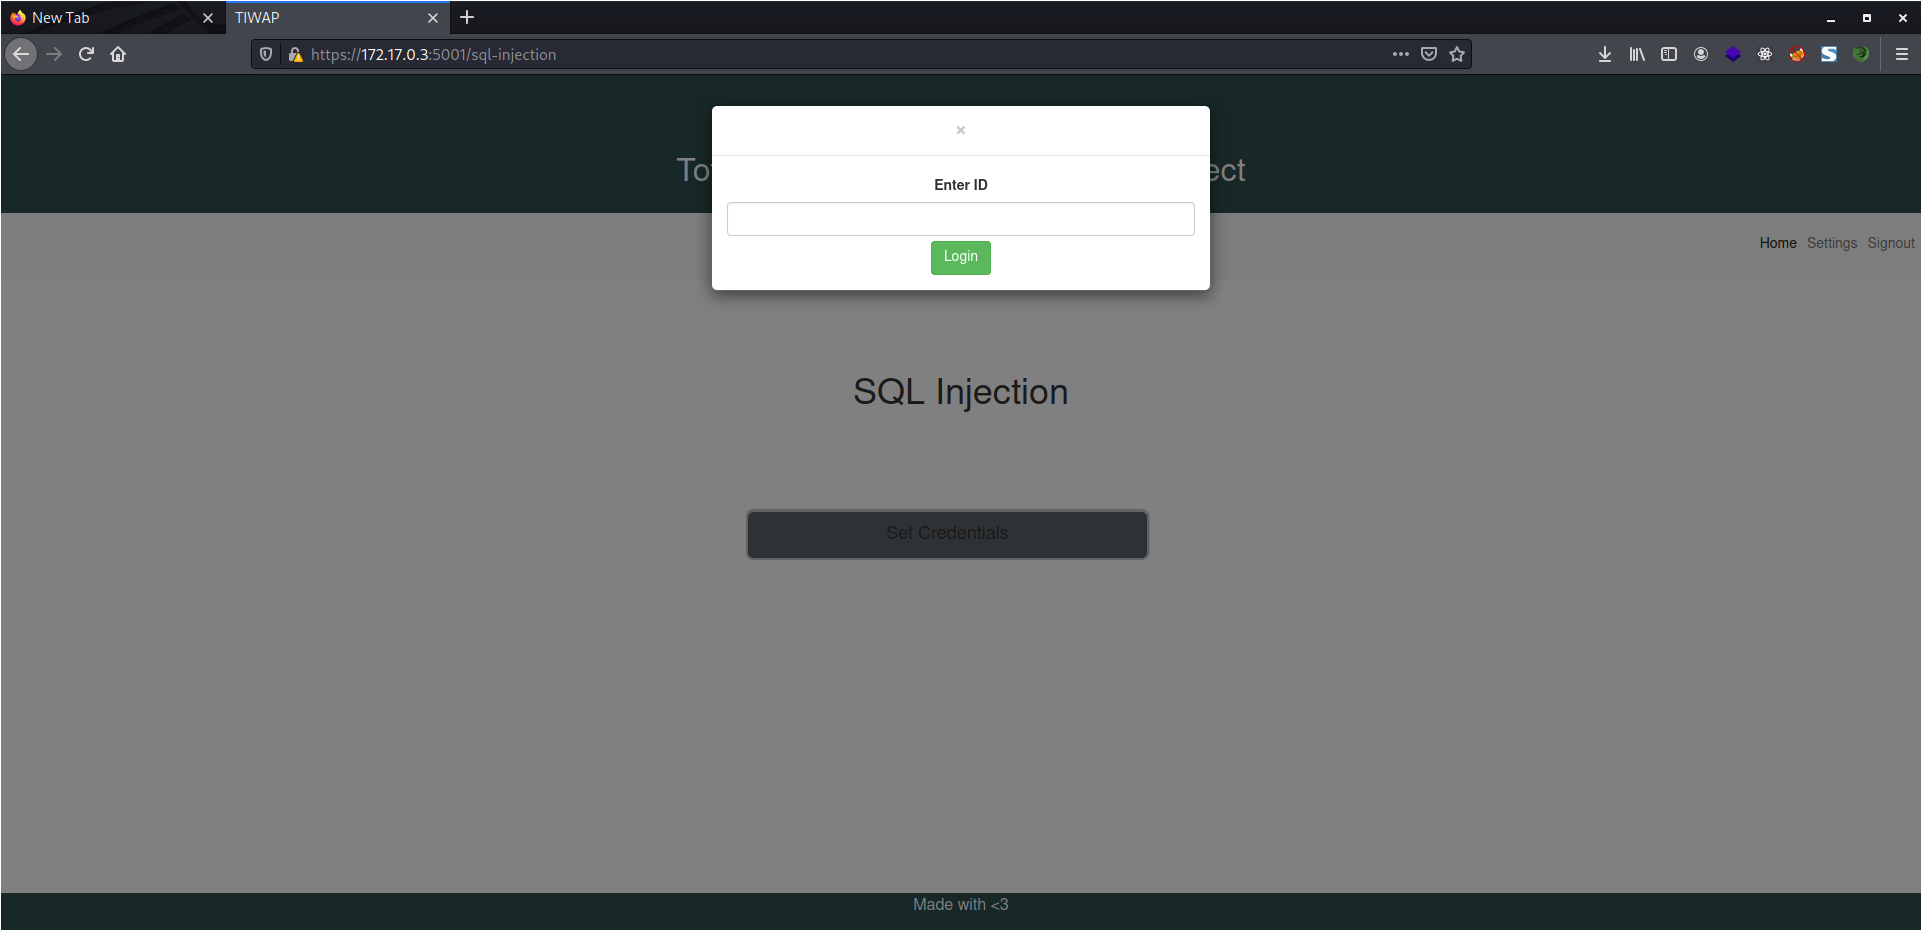Open the Library bookshelf icon

pyautogui.click(x=1636, y=55)
